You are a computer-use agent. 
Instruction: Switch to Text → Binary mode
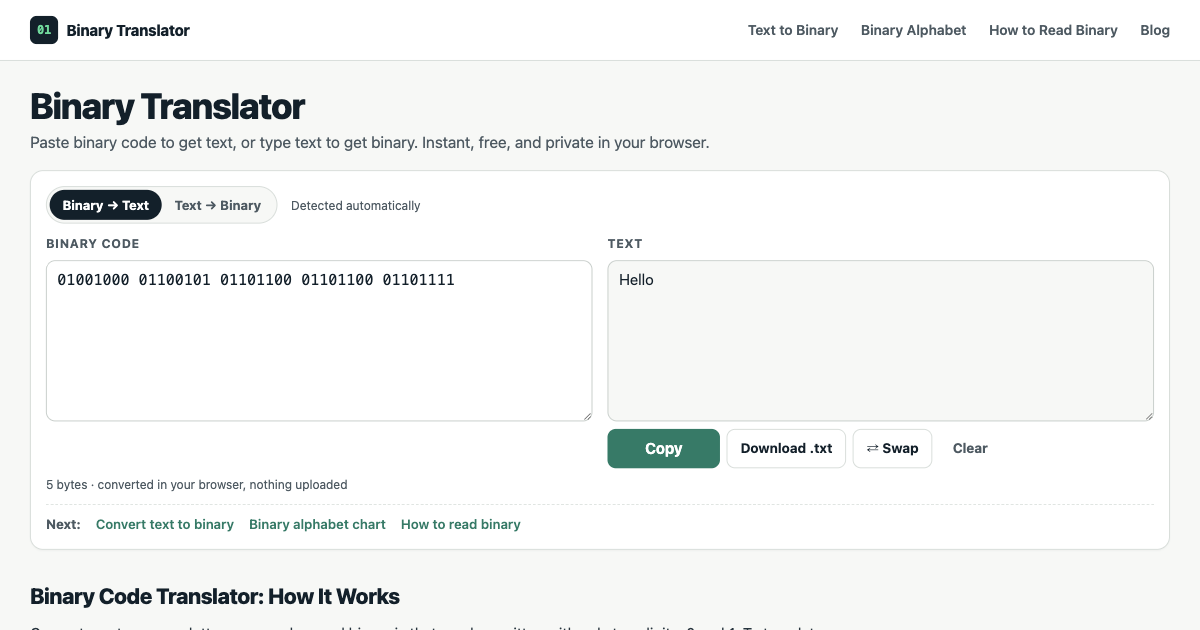[218, 205]
